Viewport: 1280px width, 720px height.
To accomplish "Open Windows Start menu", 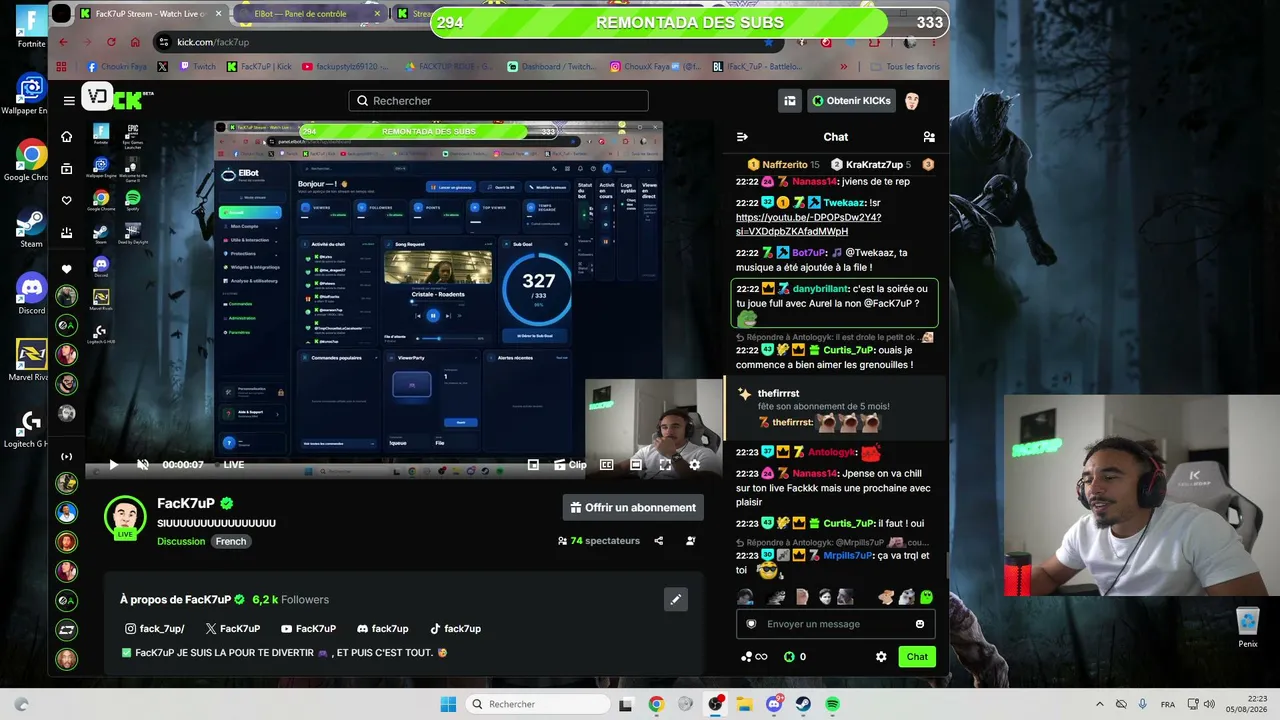I will [x=448, y=704].
